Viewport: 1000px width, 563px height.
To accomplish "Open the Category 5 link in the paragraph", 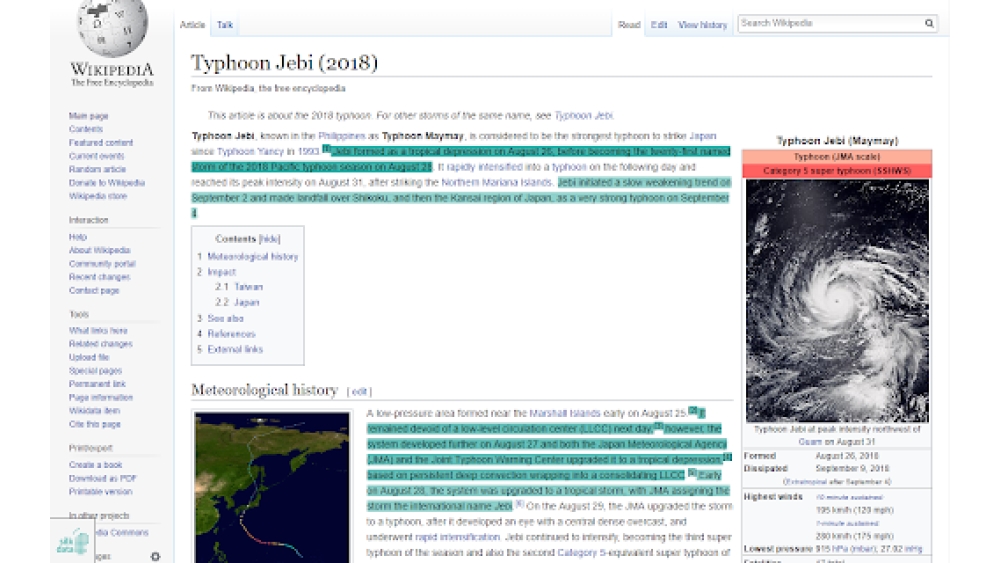I will (x=581, y=553).
